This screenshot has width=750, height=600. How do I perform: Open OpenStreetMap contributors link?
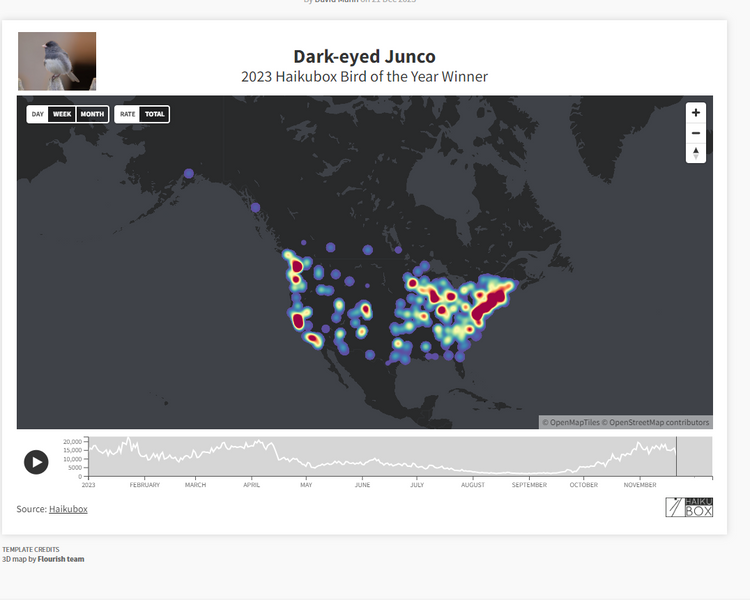tap(657, 422)
